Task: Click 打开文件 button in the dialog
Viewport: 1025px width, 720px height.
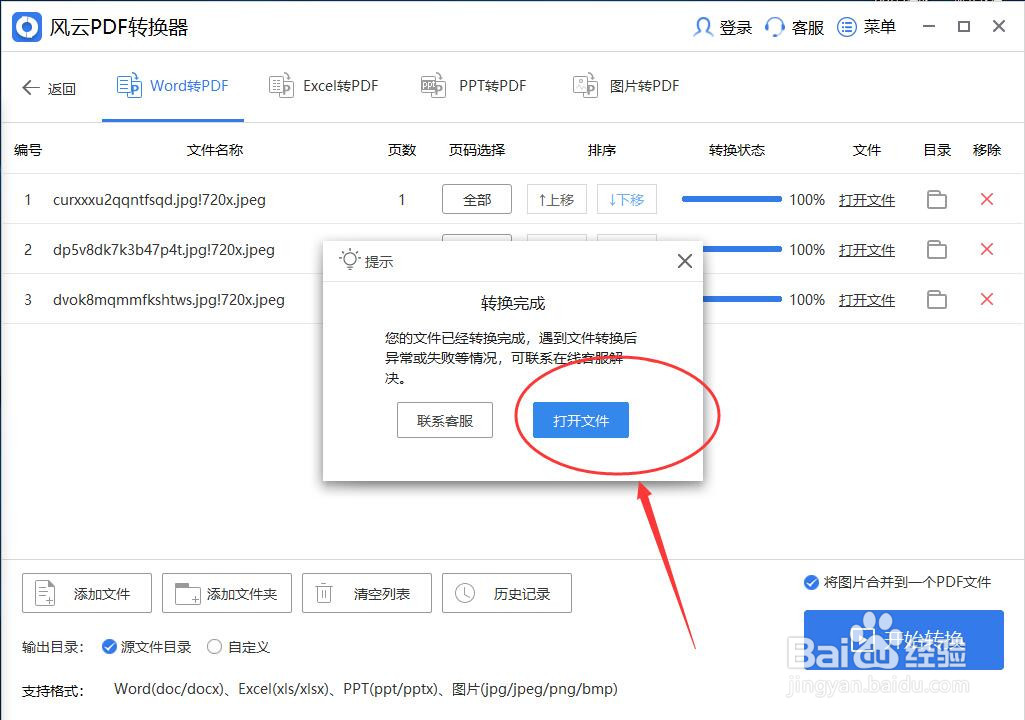Action: point(580,420)
